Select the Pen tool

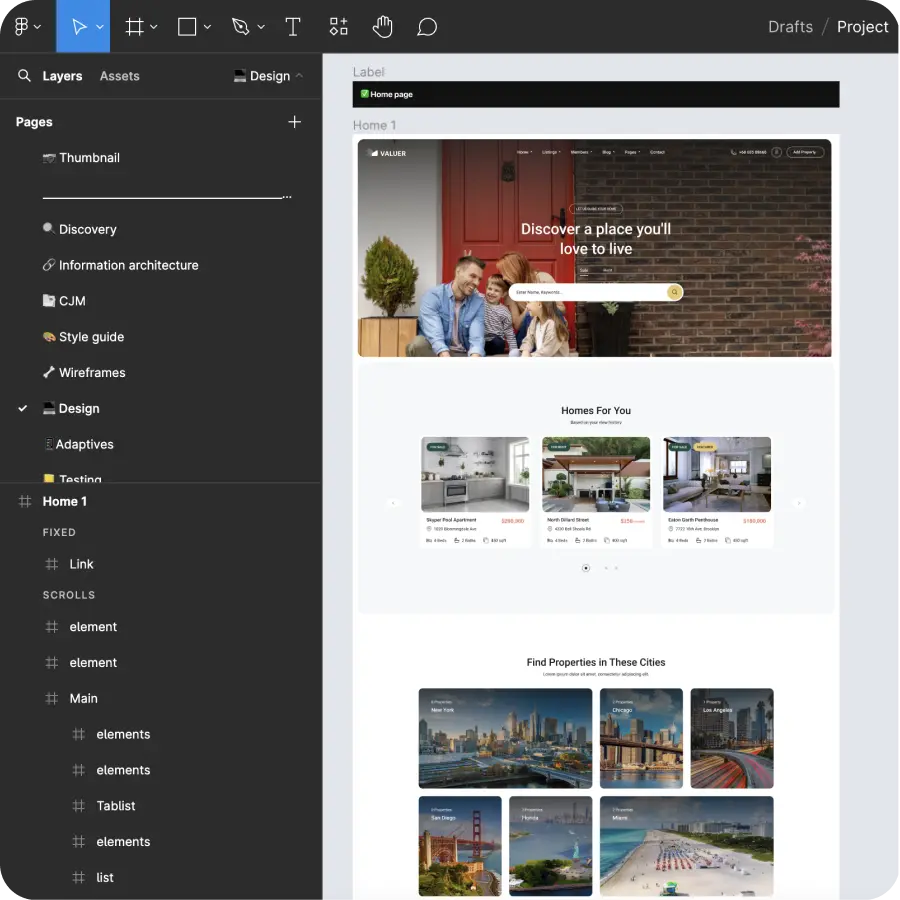(240, 26)
